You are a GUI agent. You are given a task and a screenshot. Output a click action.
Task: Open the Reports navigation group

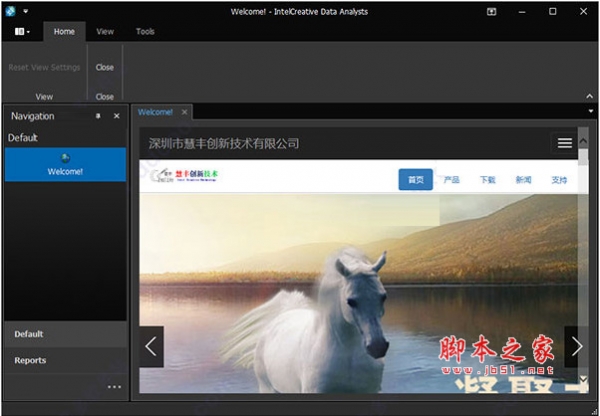[x=66, y=361]
